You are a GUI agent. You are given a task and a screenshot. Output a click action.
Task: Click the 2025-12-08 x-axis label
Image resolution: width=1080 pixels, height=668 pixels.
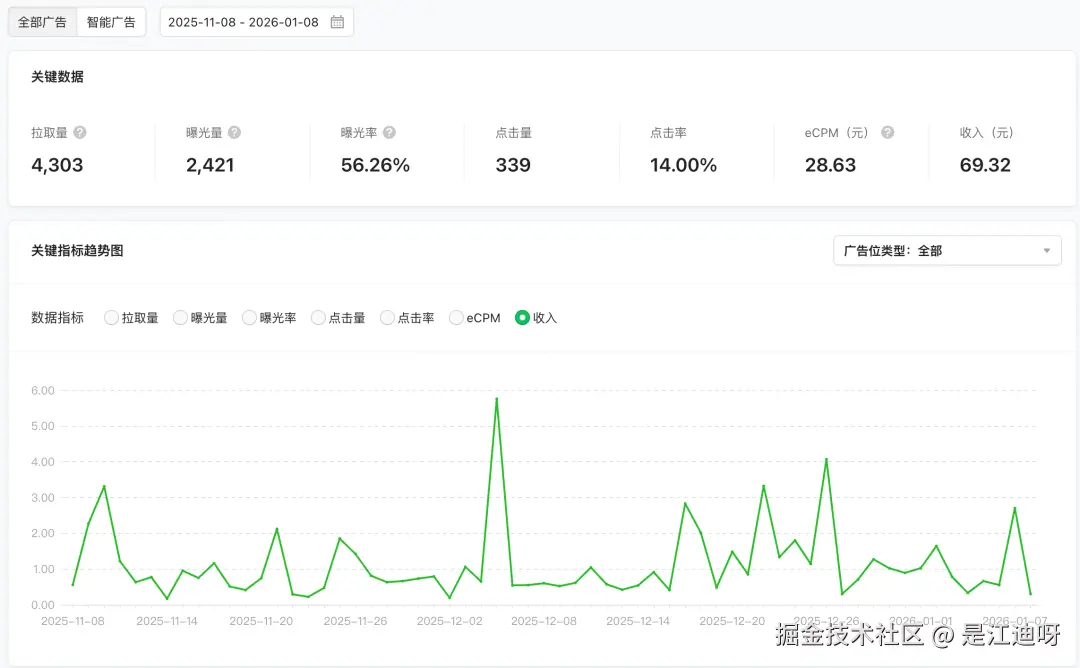(544, 621)
